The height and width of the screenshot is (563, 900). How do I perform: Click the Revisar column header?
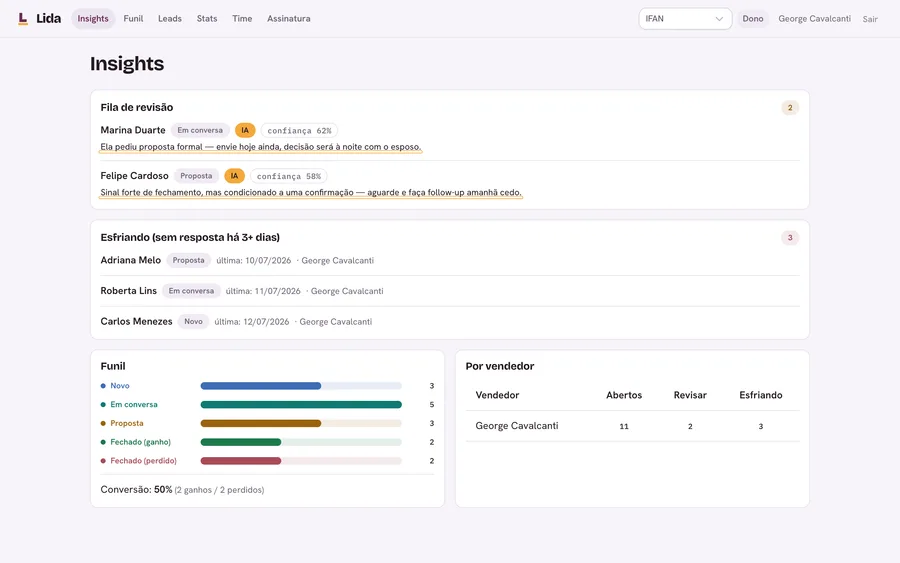(x=690, y=395)
